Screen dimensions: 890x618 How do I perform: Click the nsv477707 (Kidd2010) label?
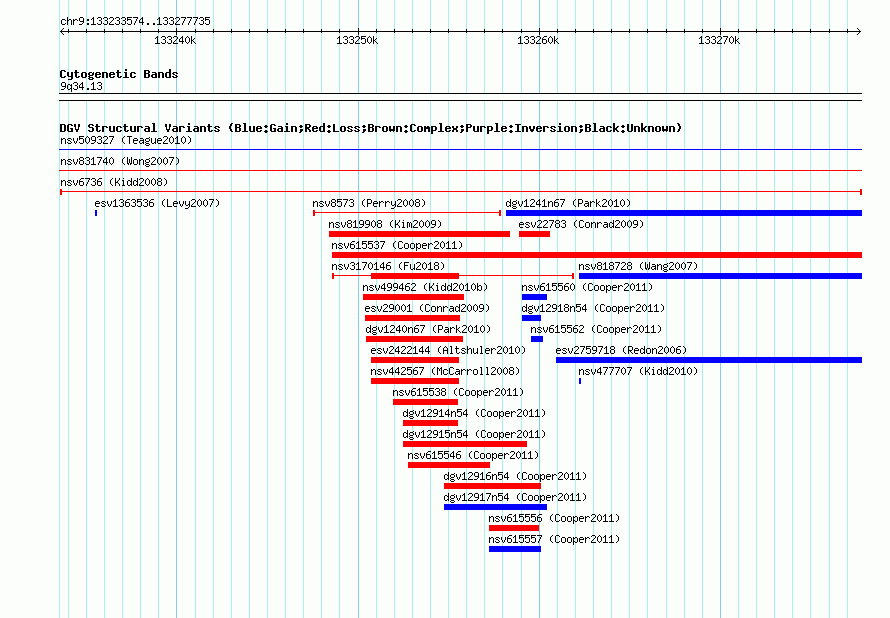(638, 371)
